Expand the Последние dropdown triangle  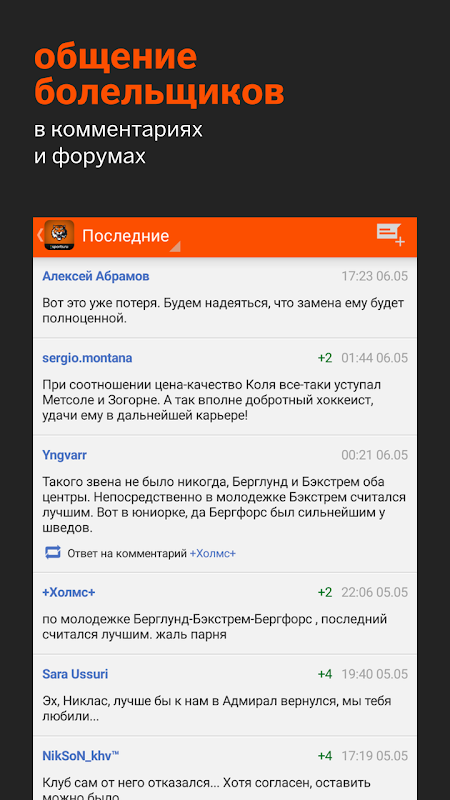175,246
